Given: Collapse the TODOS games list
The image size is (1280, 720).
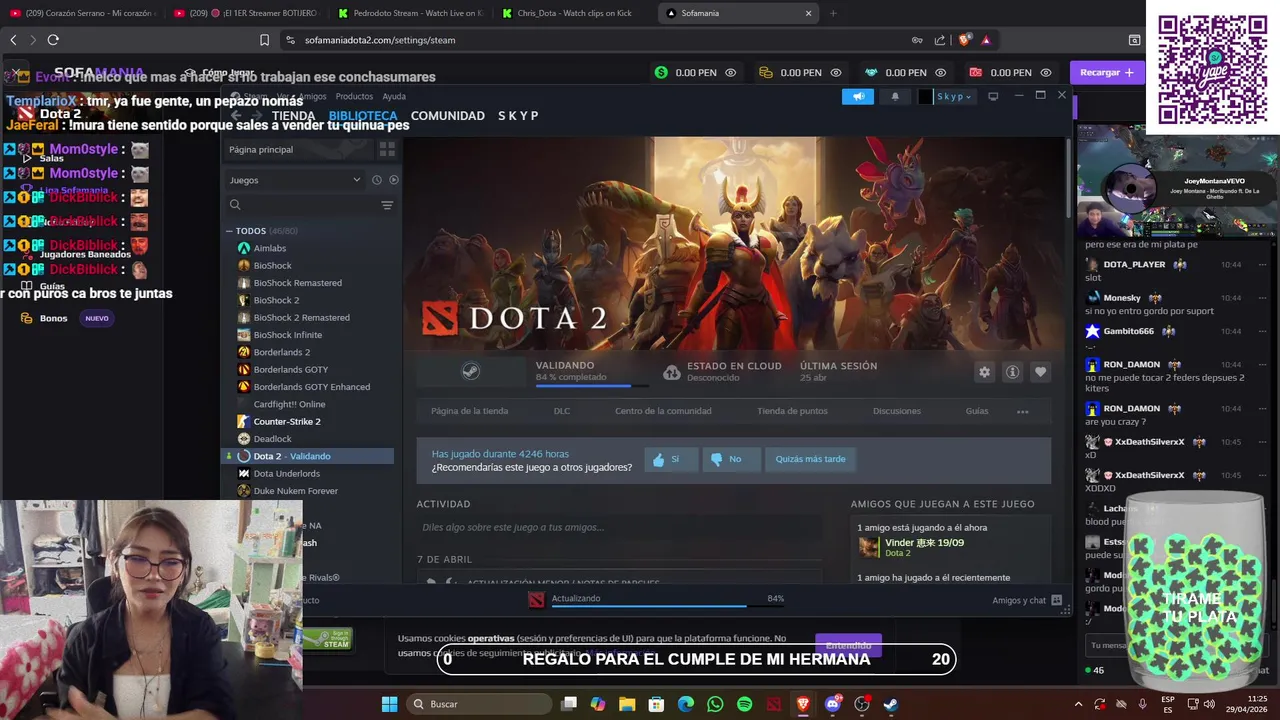Looking at the screenshot, I should click(229, 231).
